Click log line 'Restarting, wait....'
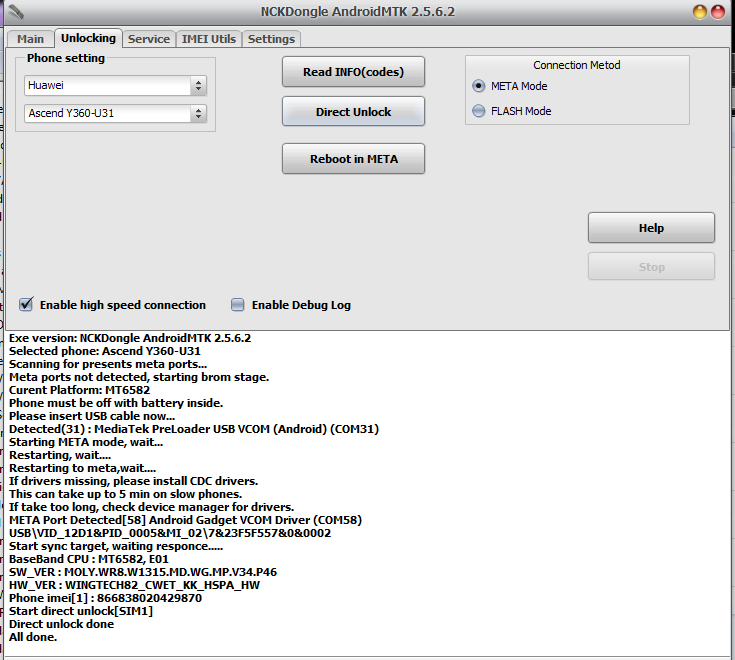The image size is (735, 660). (60, 455)
